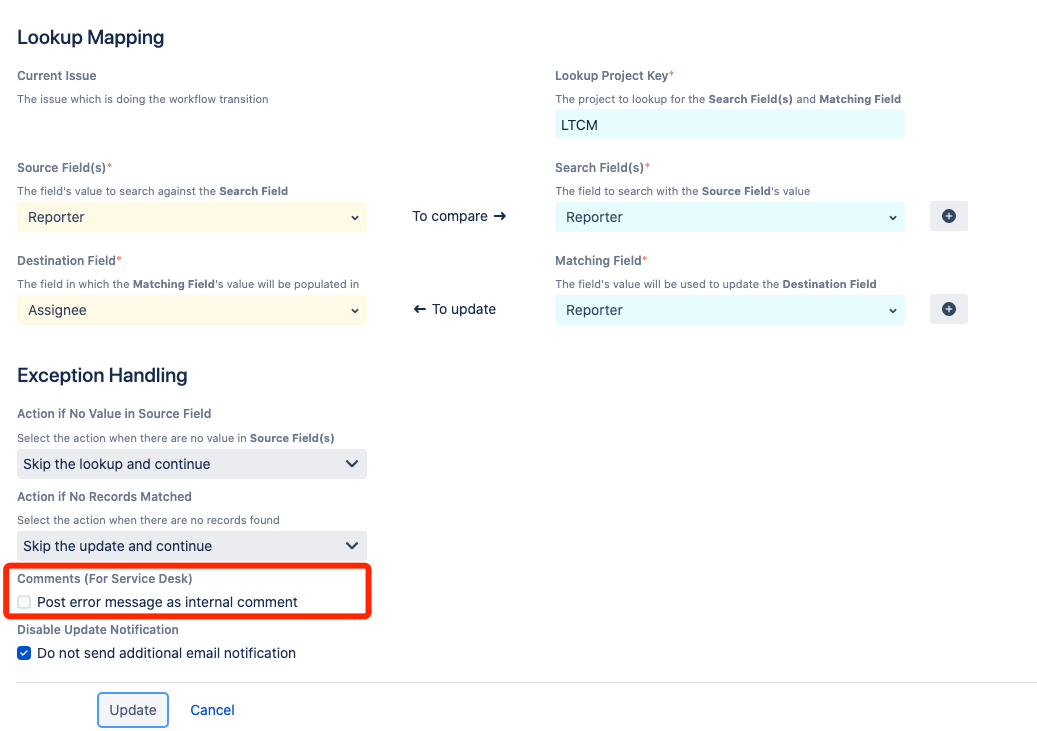Click the plus icon beside Matching Field
The image size is (1037, 731).
coord(948,309)
